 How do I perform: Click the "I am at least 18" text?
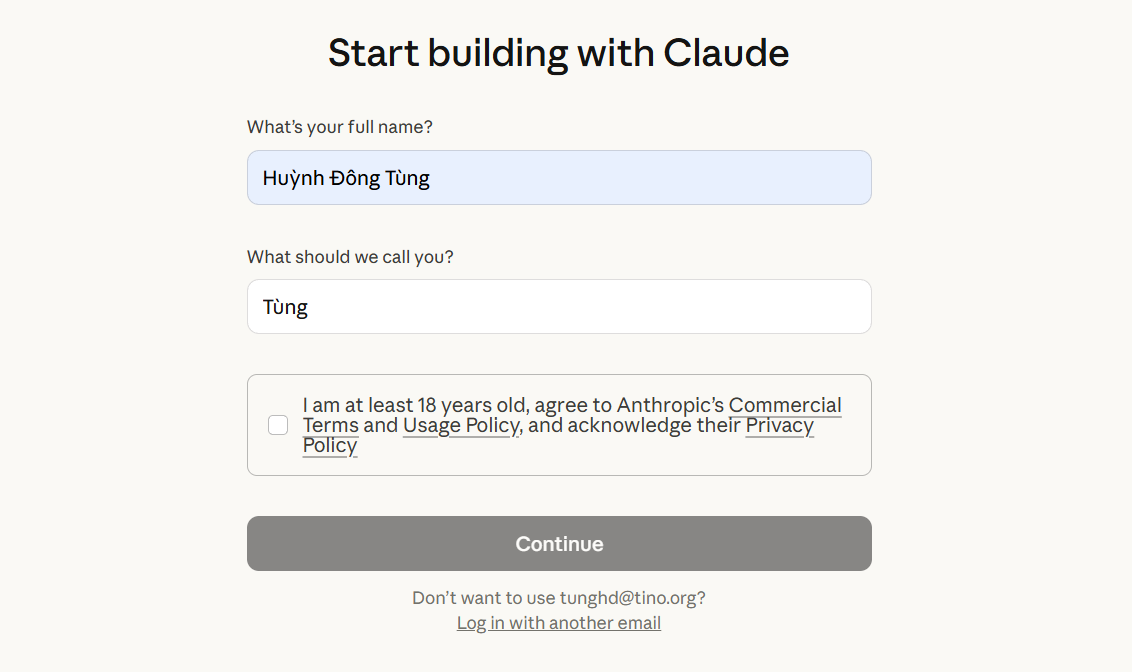(x=370, y=405)
